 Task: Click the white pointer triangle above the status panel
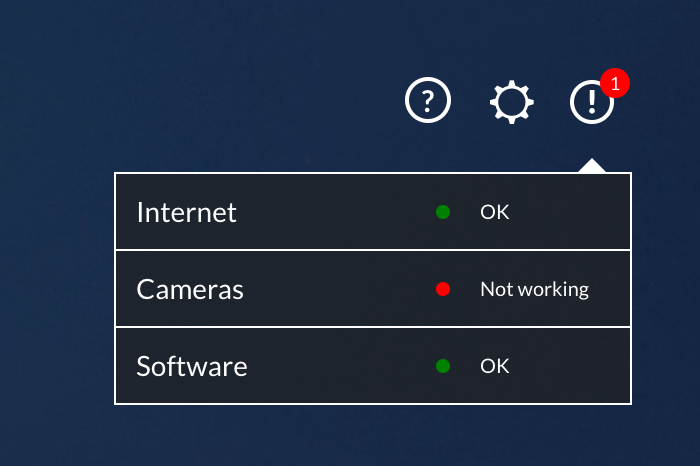[x=592, y=166]
